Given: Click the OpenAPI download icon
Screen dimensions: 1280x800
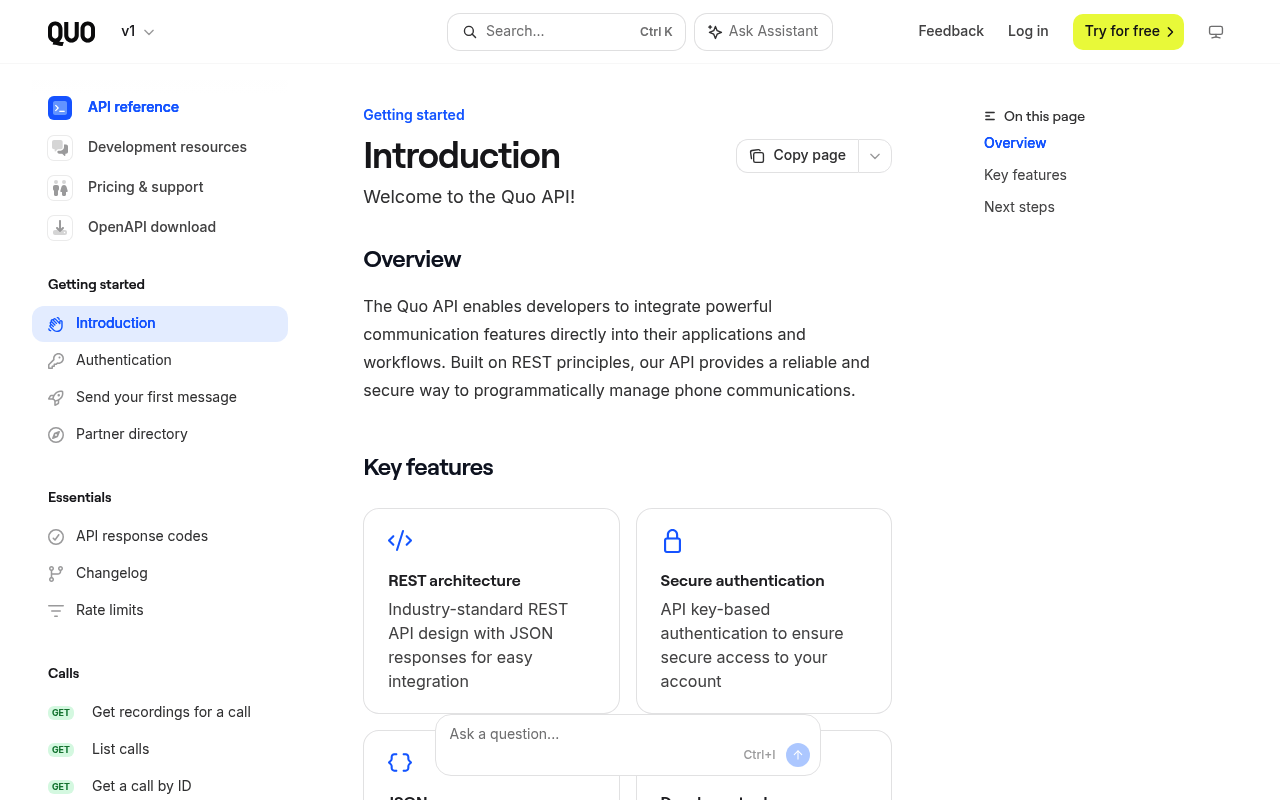Looking at the screenshot, I should [x=60, y=227].
